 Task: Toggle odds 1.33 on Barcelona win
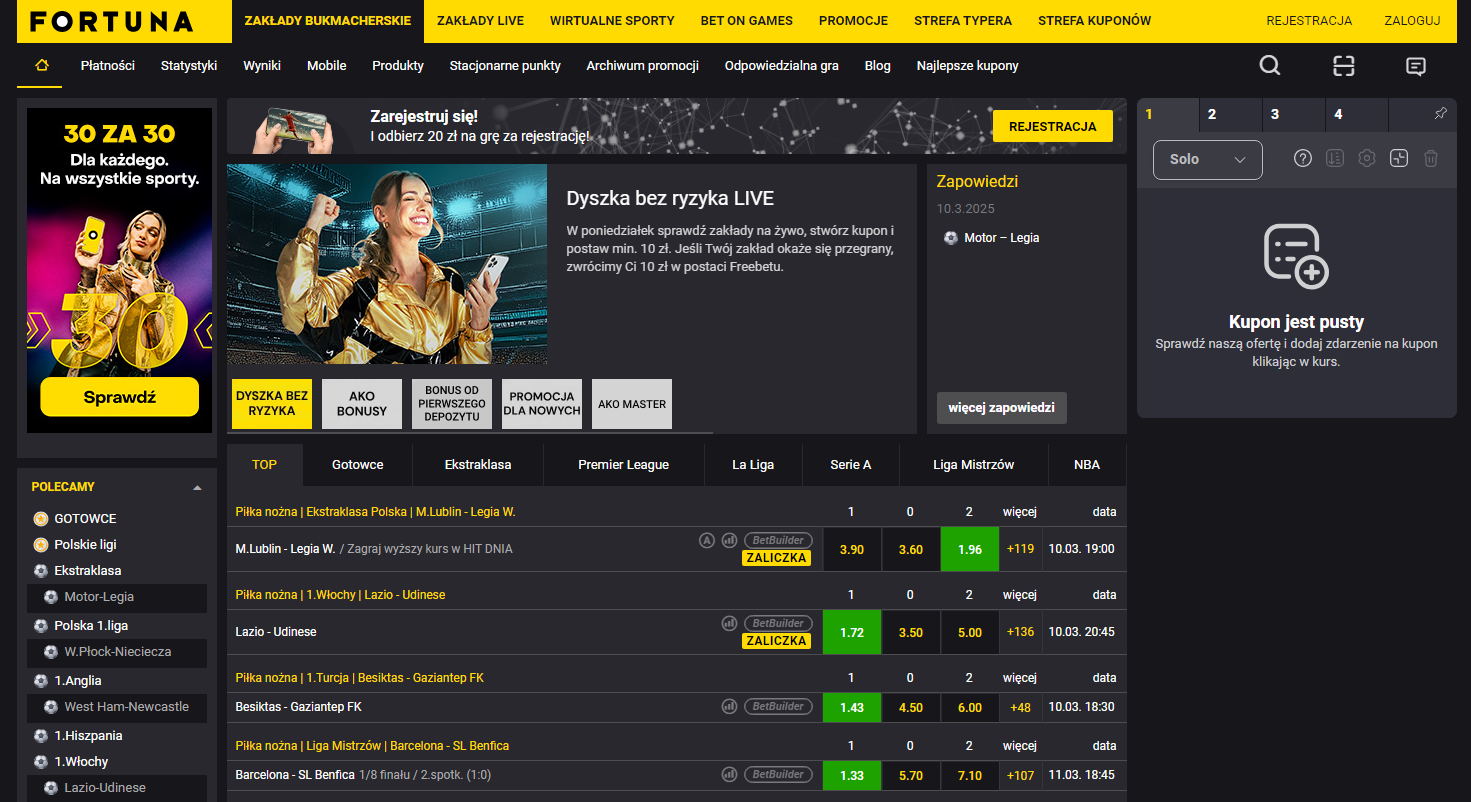[x=852, y=775]
